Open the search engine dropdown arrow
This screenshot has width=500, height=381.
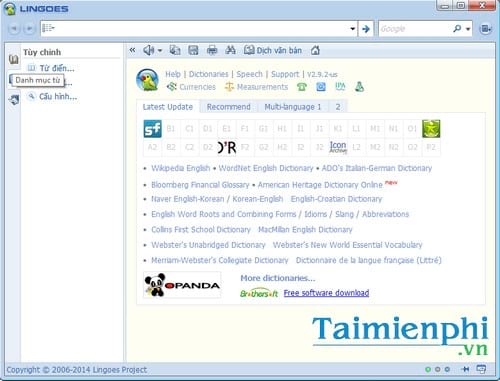(468, 29)
